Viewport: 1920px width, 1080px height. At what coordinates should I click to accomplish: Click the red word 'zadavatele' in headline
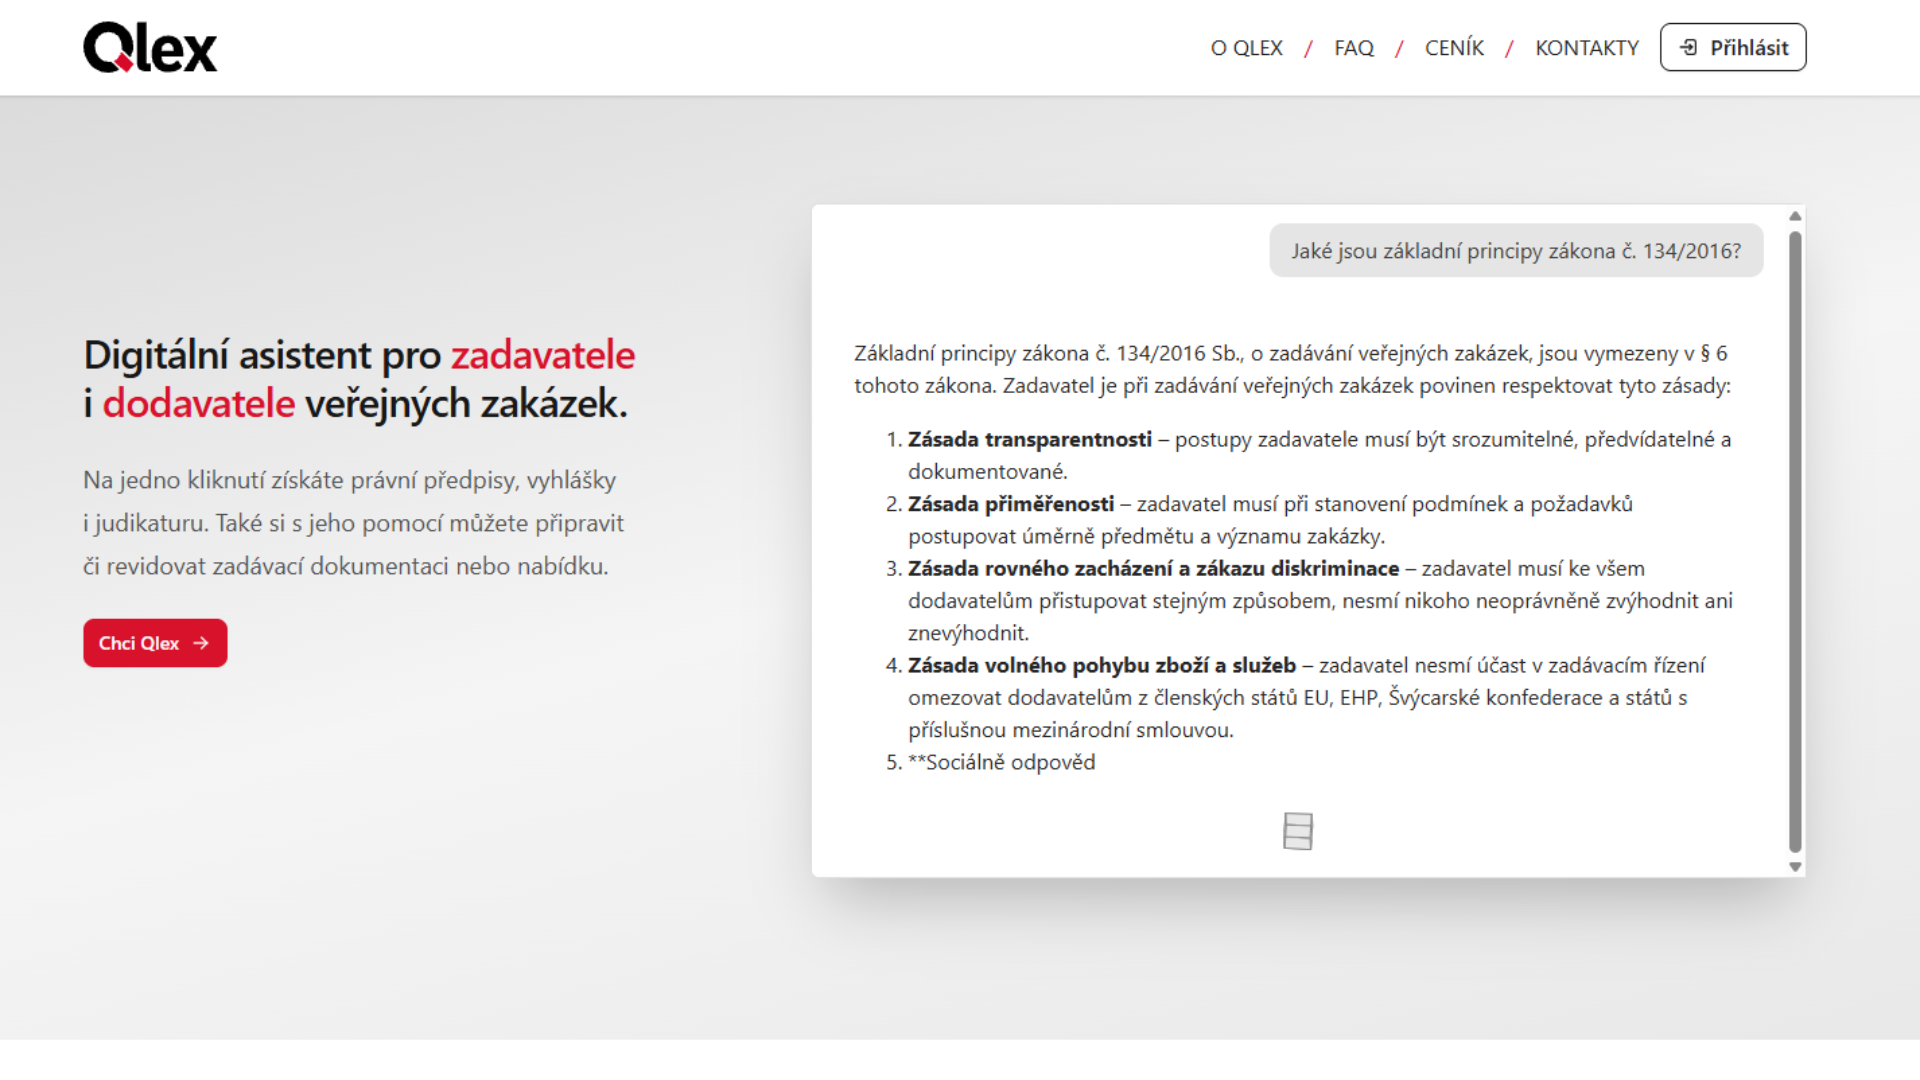543,355
